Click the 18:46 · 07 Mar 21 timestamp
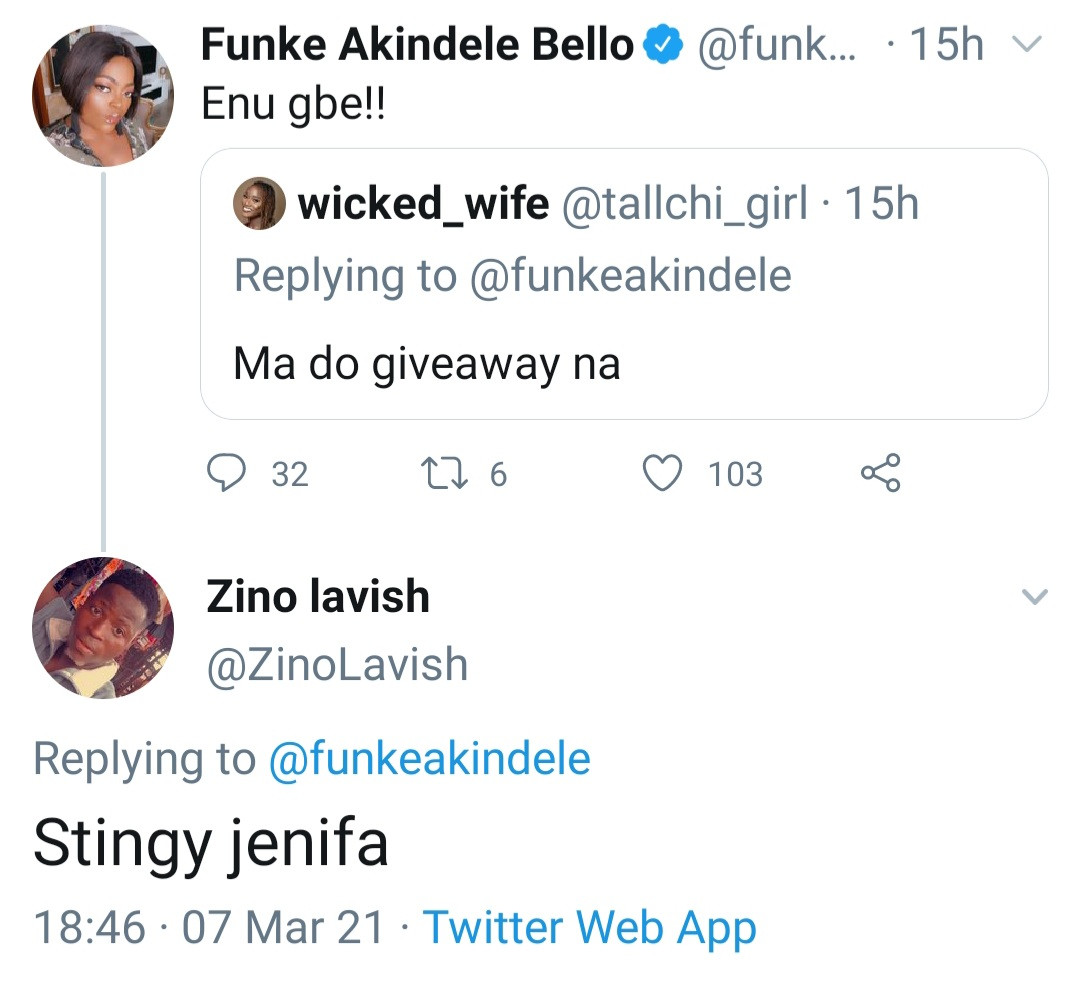 pos(208,928)
